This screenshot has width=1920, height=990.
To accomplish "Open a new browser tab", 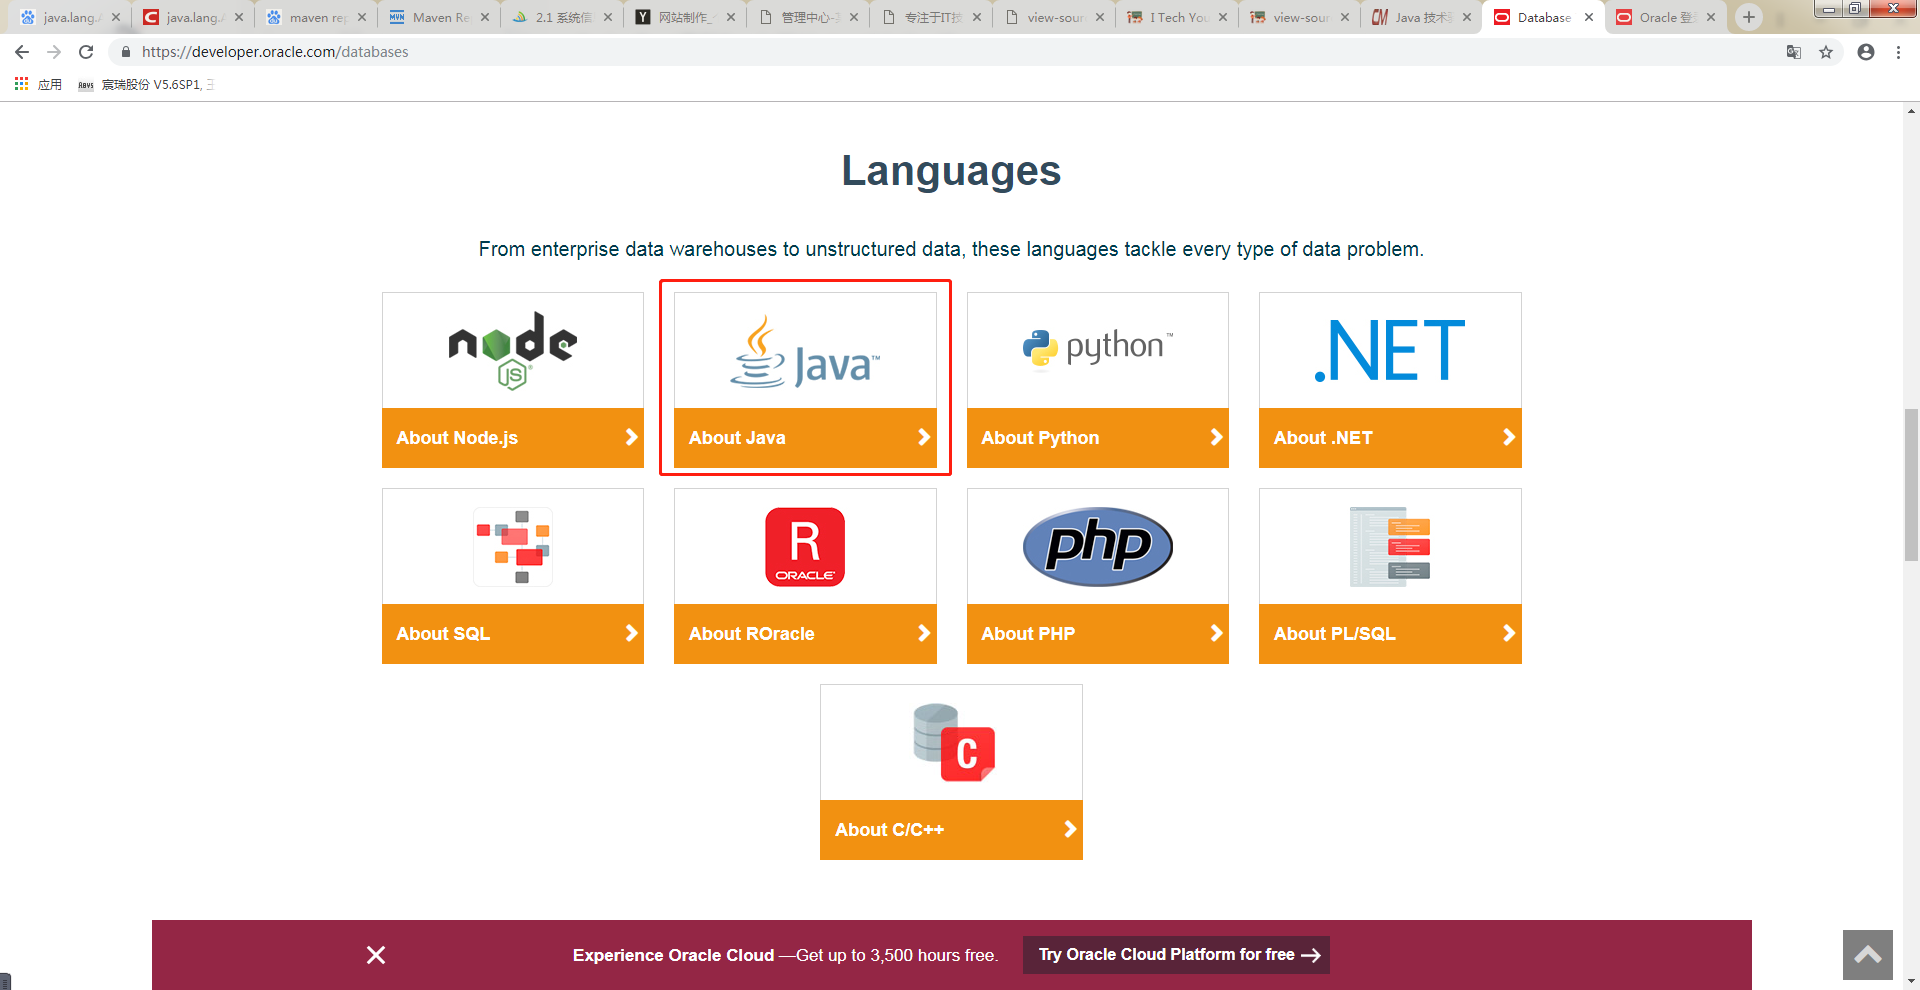I will [x=1749, y=17].
